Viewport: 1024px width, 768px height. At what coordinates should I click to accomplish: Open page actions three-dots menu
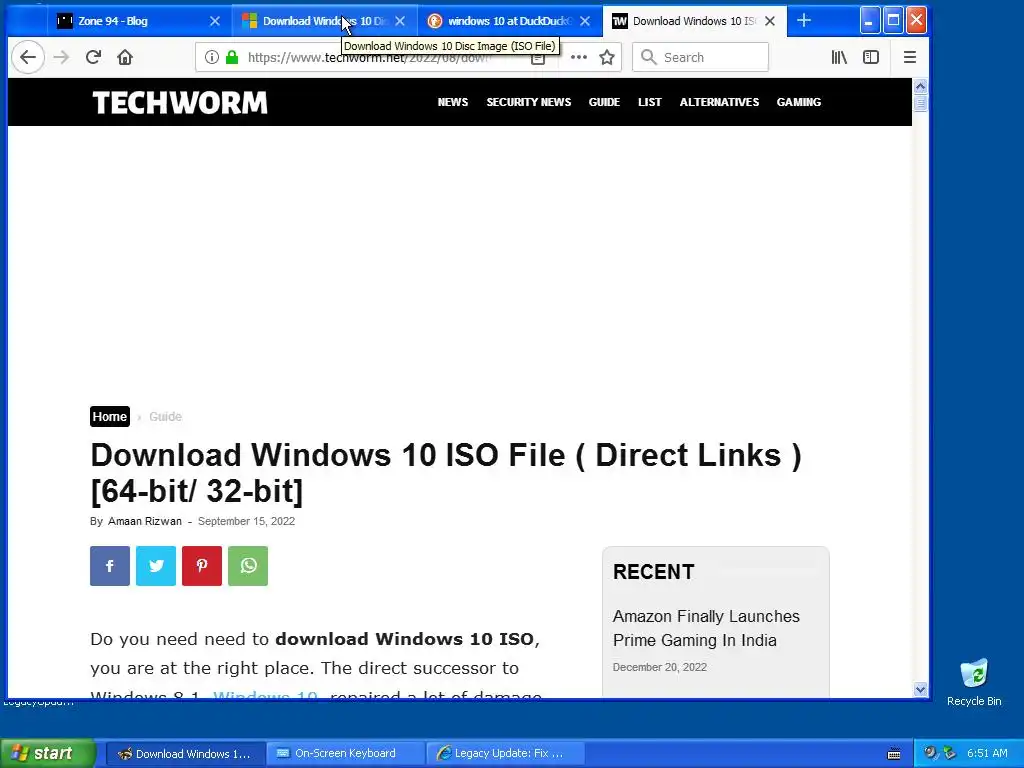tap(579, 57)
